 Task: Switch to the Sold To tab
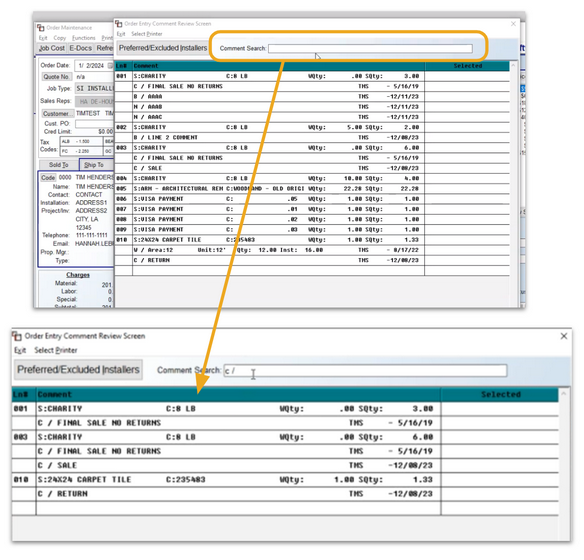tap(59, 165)
